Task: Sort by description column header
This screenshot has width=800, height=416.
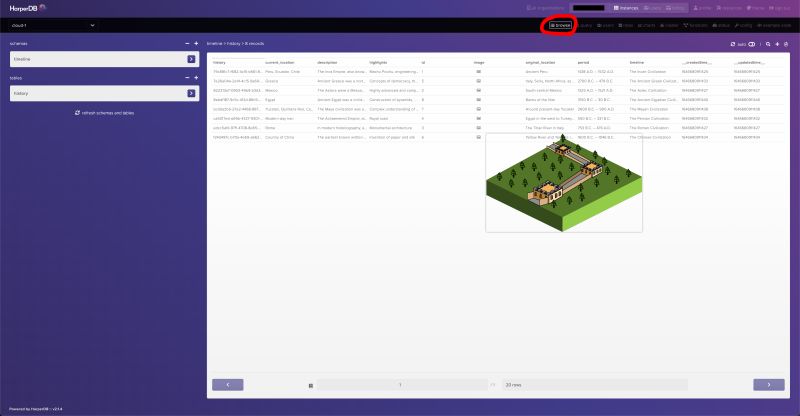Action: click(327, 62)
